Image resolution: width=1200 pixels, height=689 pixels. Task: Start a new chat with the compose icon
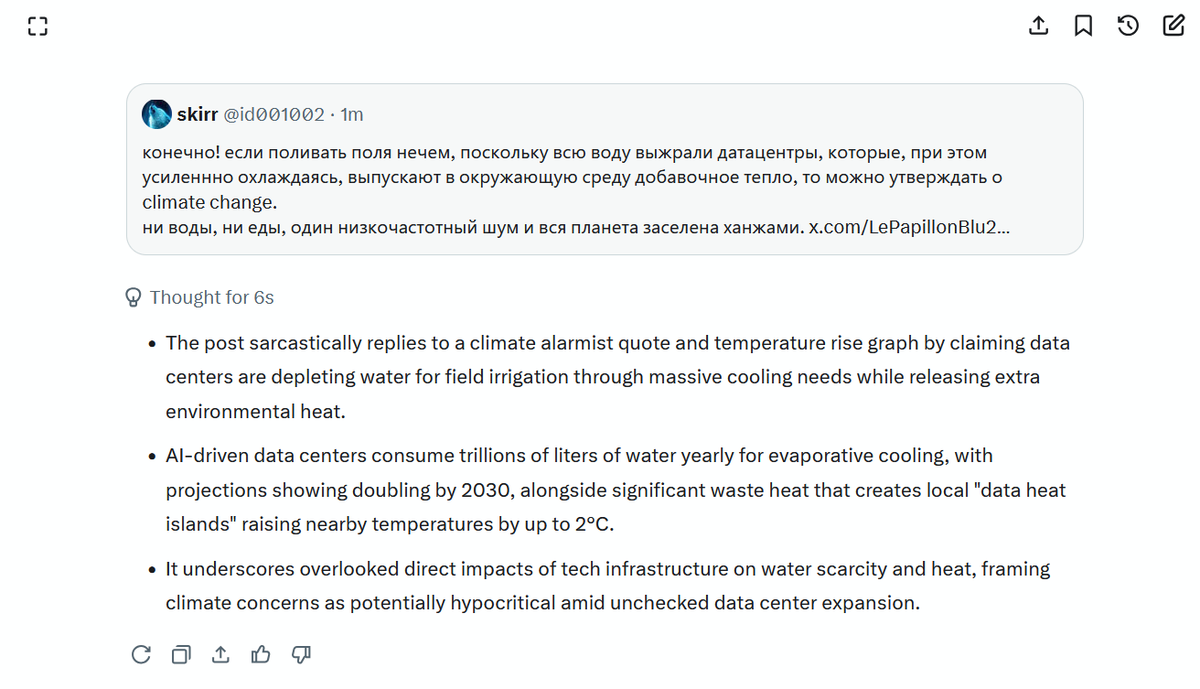(x=1173, y=26)
